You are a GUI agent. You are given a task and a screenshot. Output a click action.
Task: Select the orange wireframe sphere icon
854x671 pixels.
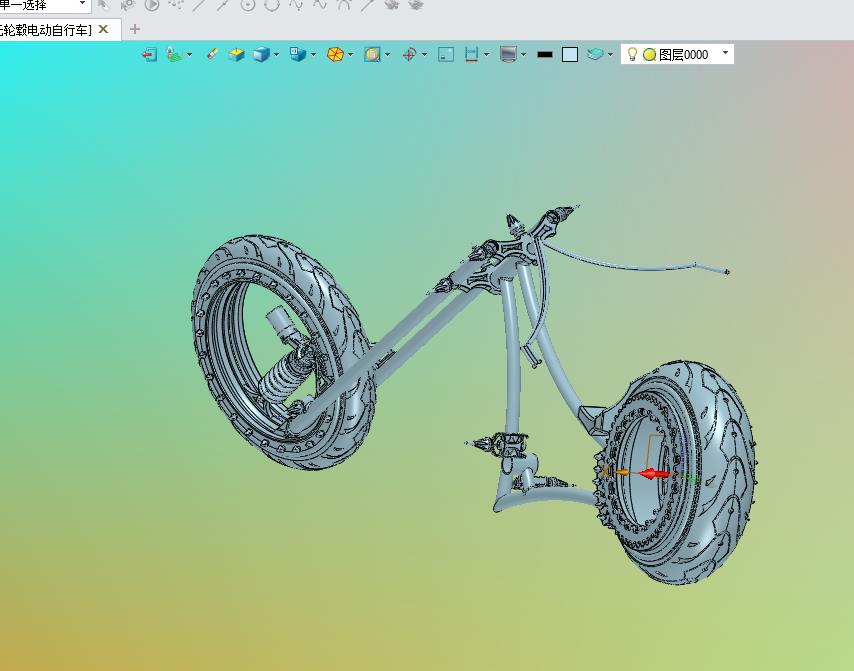[335, 55]
